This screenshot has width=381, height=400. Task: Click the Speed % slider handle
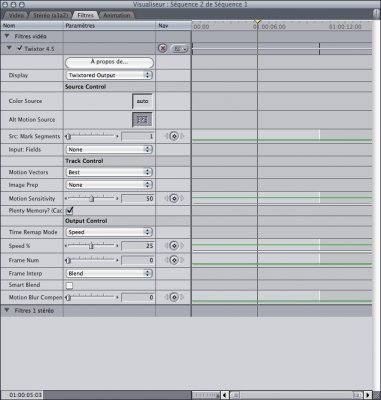pos(91,246)
